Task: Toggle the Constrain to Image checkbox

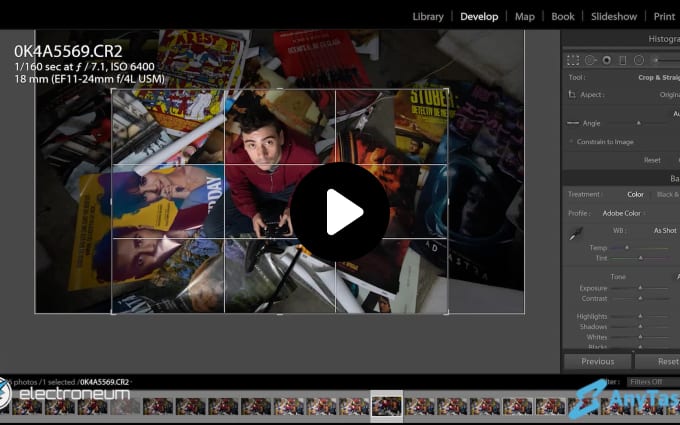Action: click(x=571, y=142)
